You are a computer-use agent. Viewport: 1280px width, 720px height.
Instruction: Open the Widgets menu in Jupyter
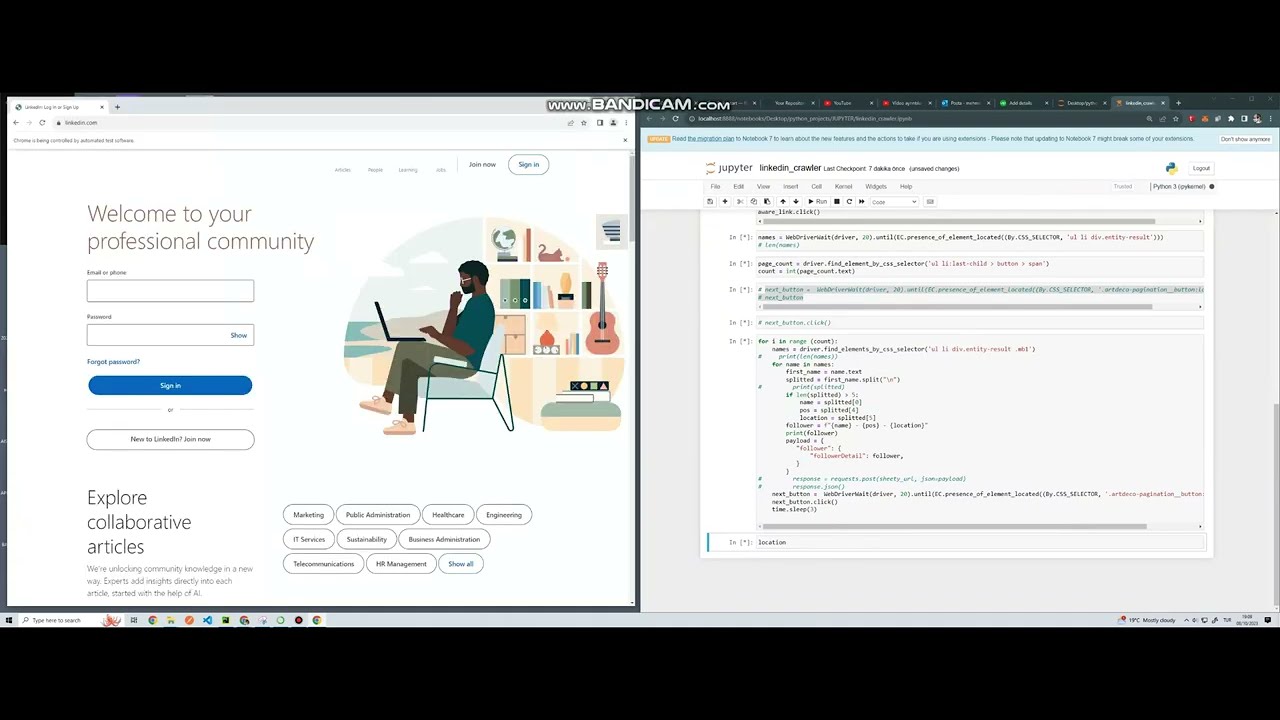tap(875, 186)
